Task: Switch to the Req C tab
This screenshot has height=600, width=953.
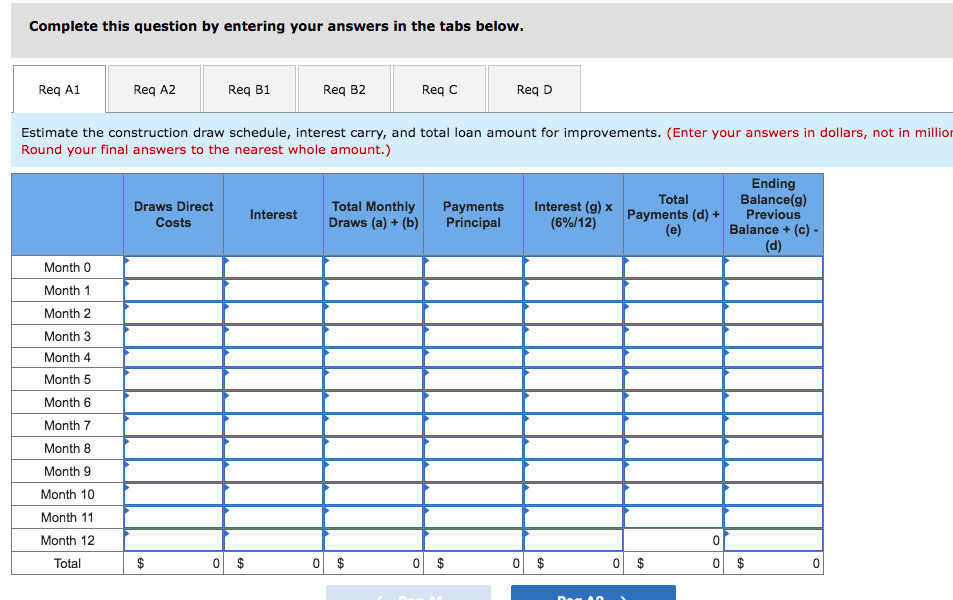Action: pos(439,88)
